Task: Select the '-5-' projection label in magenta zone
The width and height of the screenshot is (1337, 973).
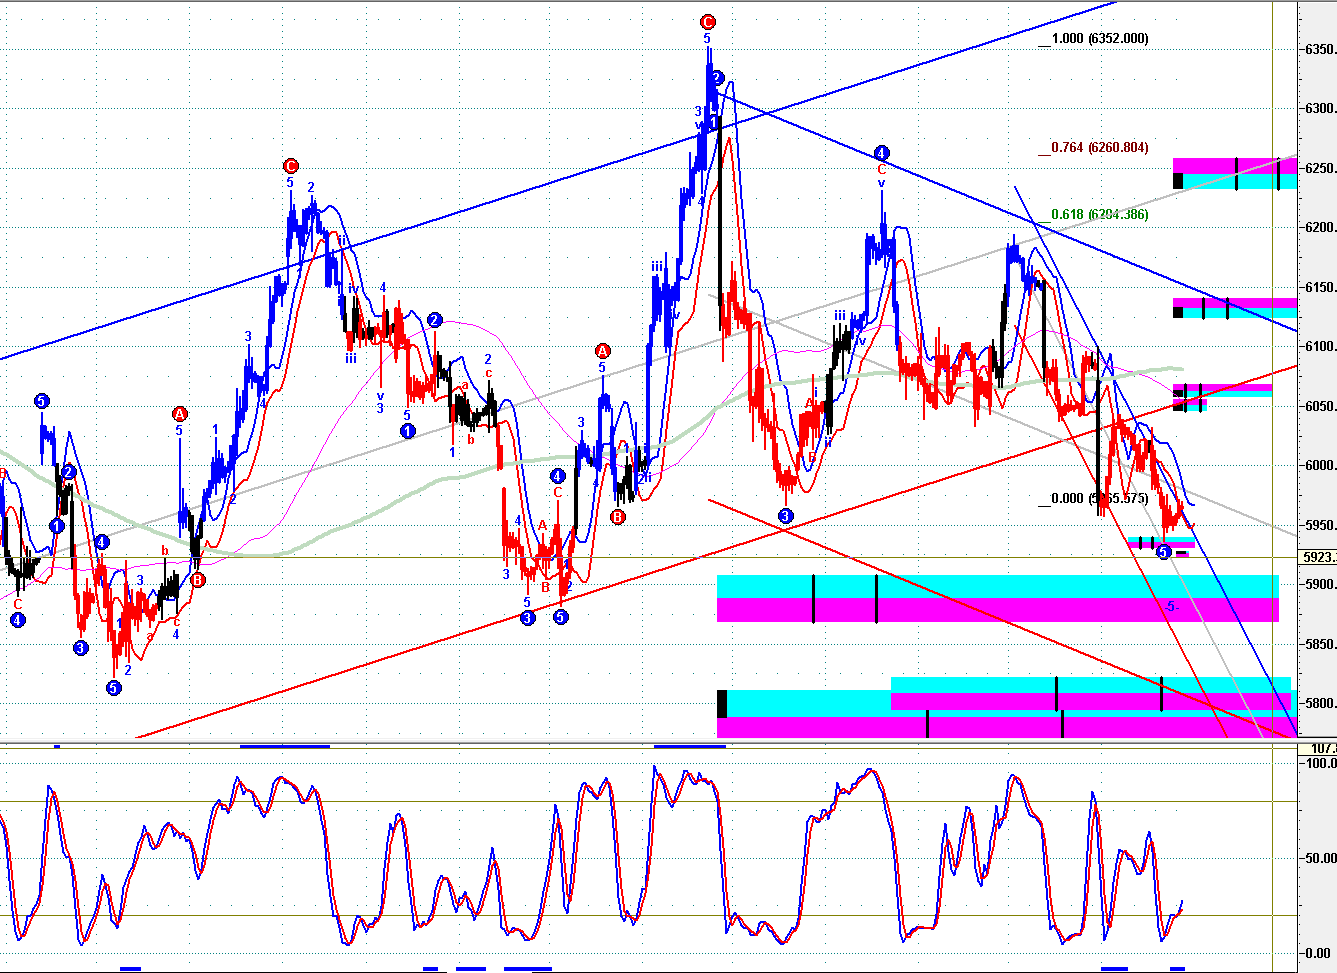Action: coord(1171,607)
